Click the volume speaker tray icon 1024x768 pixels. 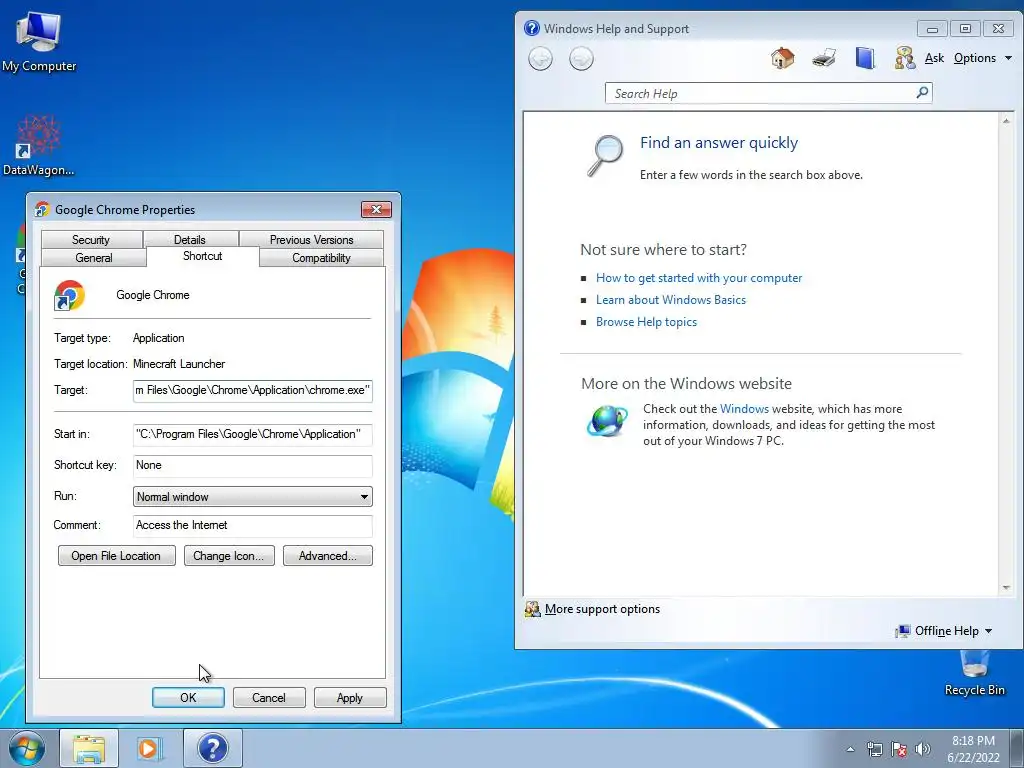pyautogui.click(x=922, y=749)
